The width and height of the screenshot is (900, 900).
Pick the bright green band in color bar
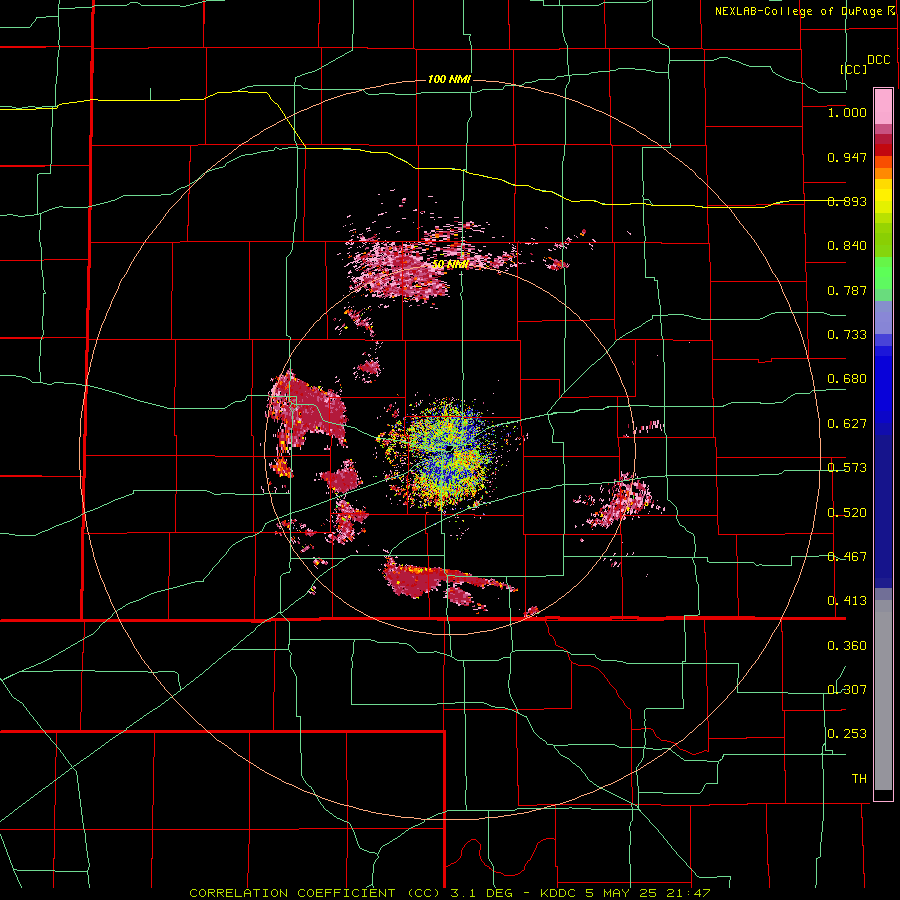click(883, 273)
